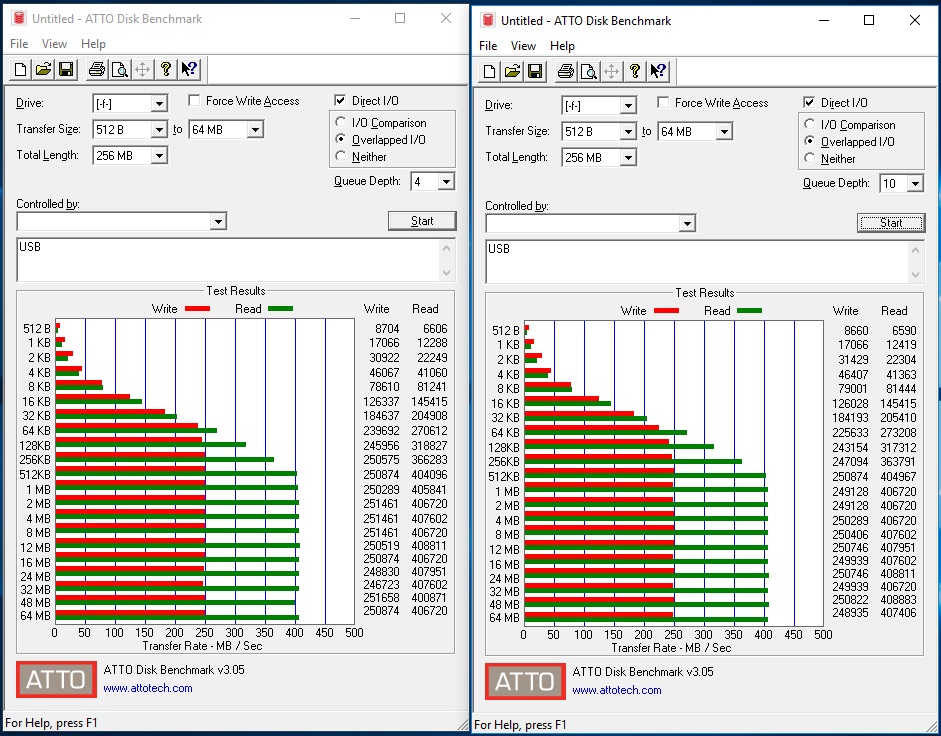The image size is (941, 736).
Task: Click ATTO app icon in right title bar
Action: (x=488, y=20)
